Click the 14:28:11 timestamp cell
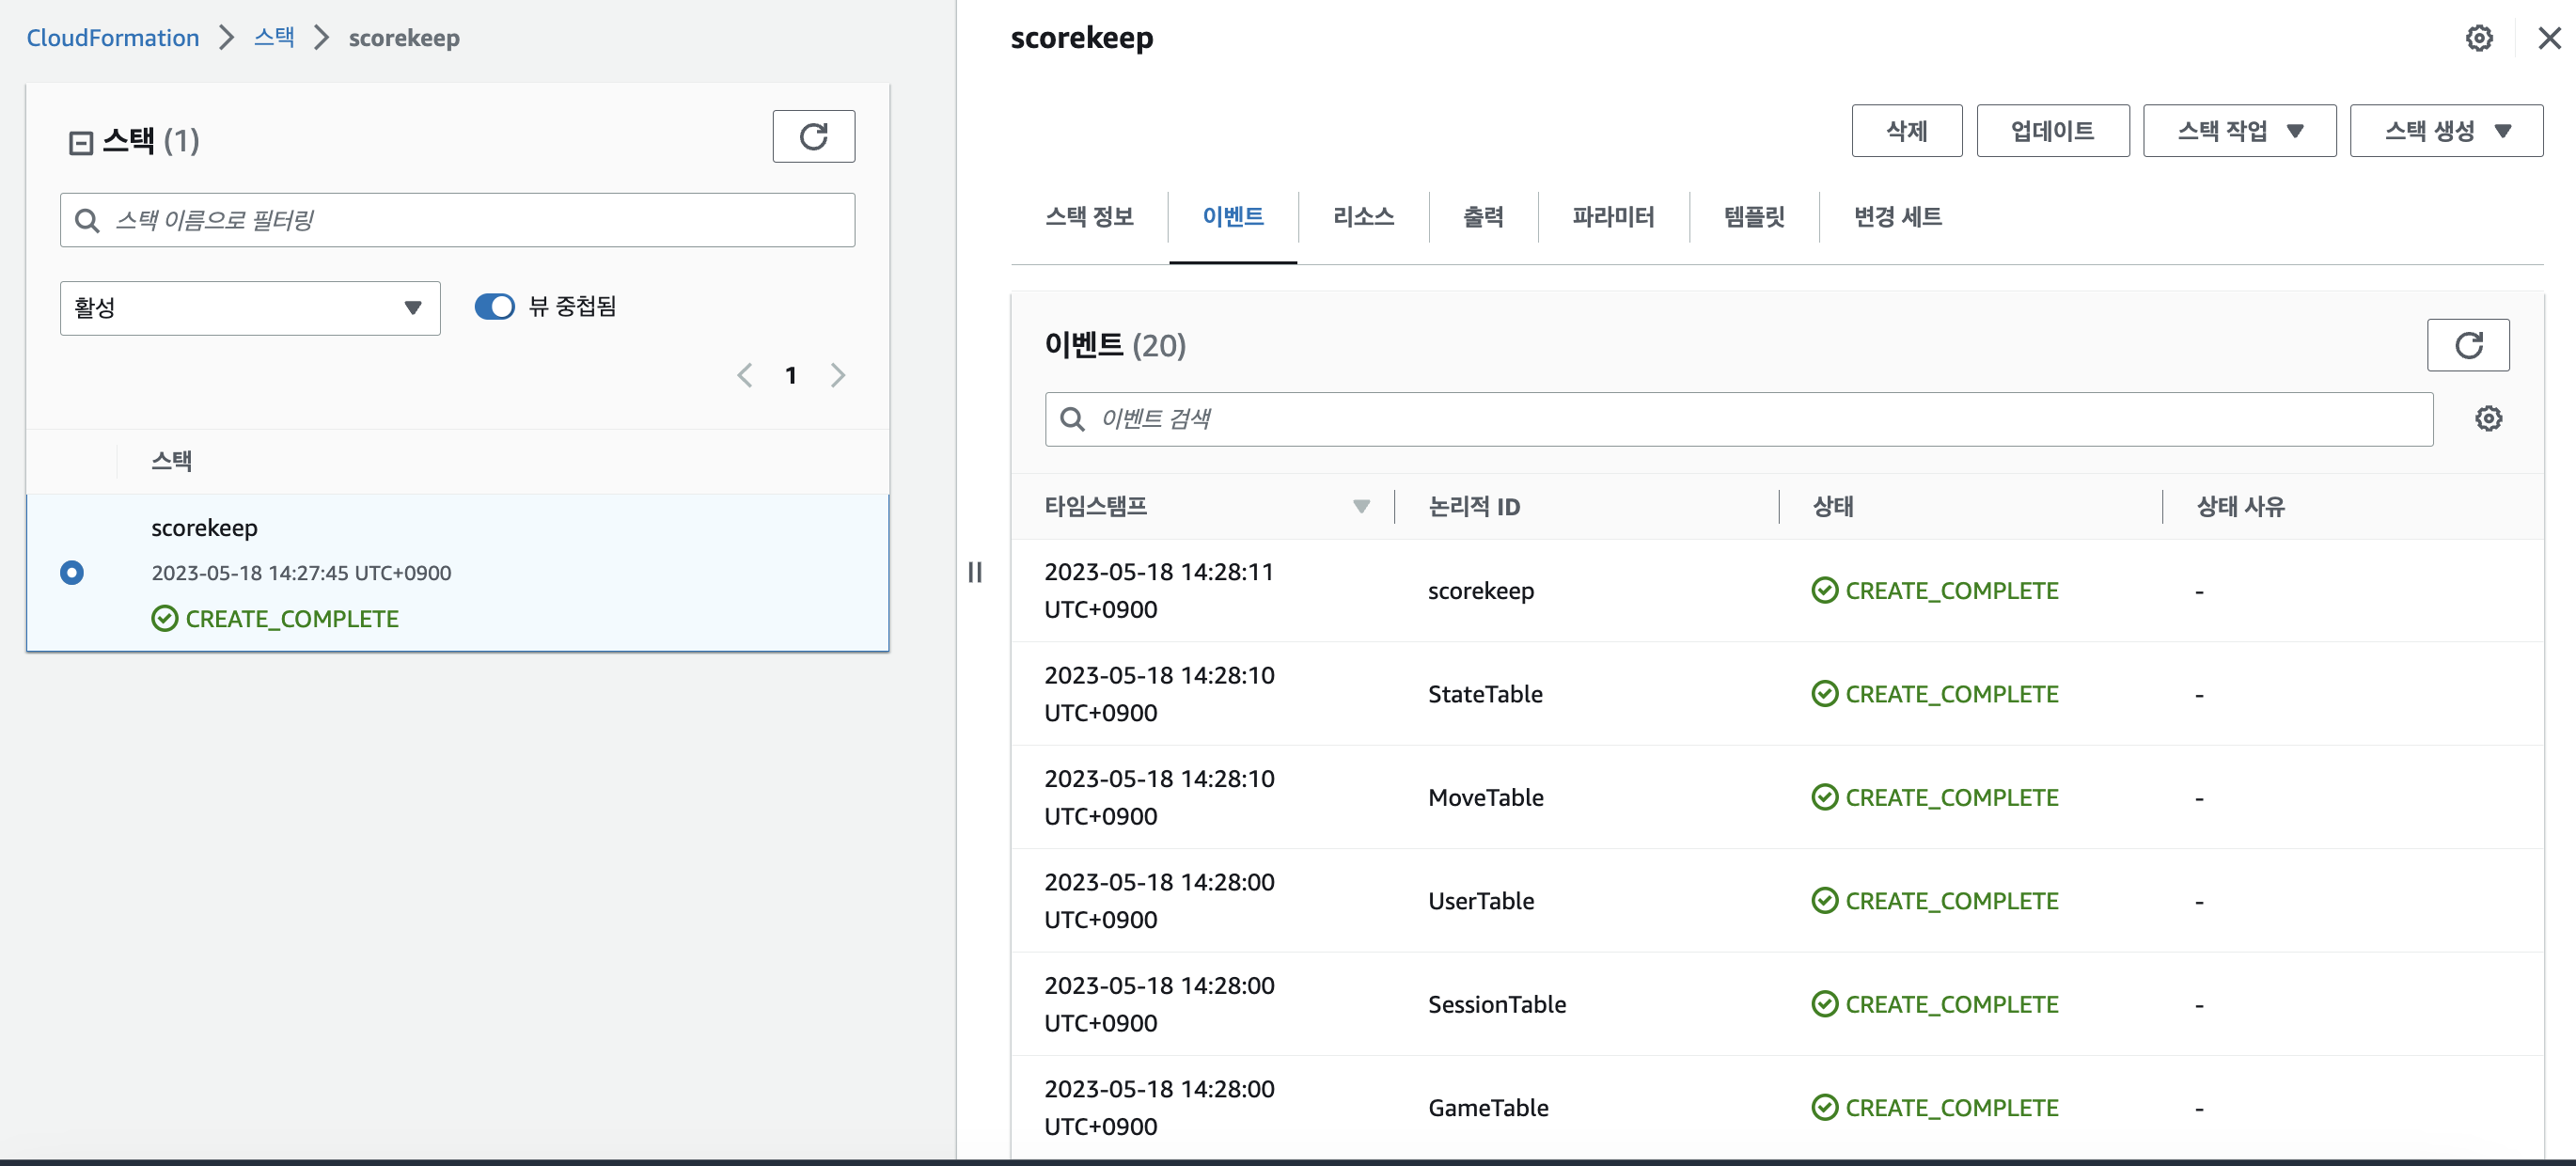 [x=1158, y=590]
